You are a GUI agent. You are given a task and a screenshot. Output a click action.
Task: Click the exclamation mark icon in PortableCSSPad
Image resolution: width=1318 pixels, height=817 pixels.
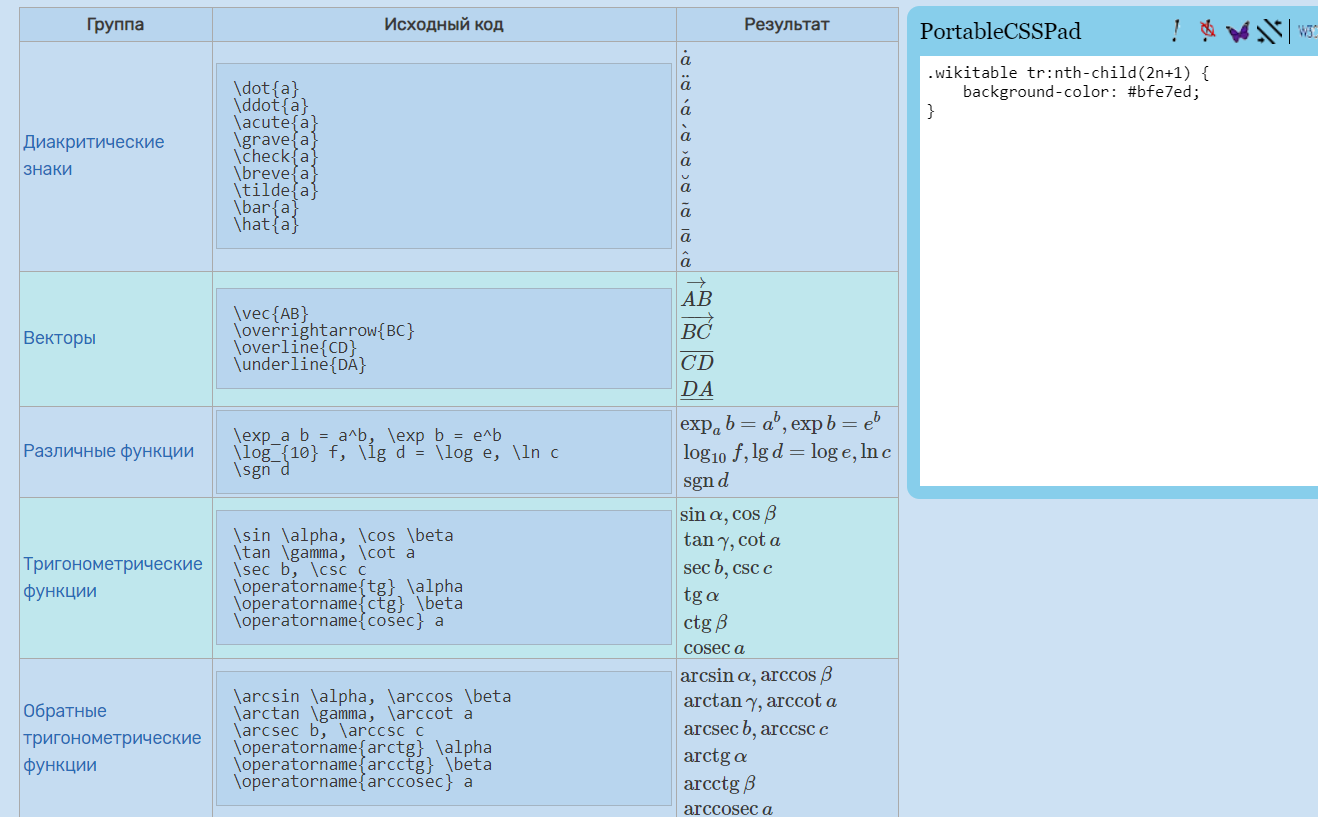point(1177,31)
